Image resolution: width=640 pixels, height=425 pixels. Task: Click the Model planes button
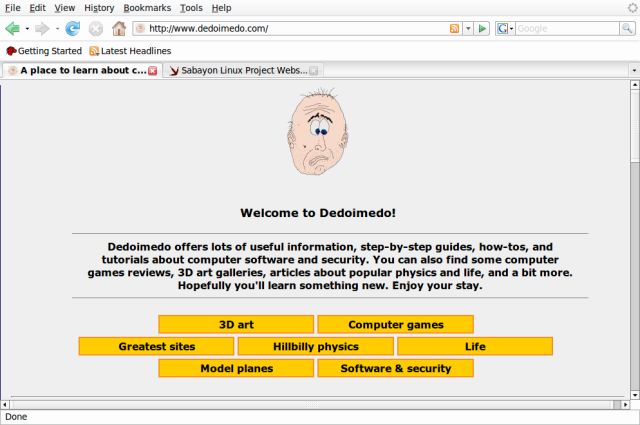click(236, 369)
